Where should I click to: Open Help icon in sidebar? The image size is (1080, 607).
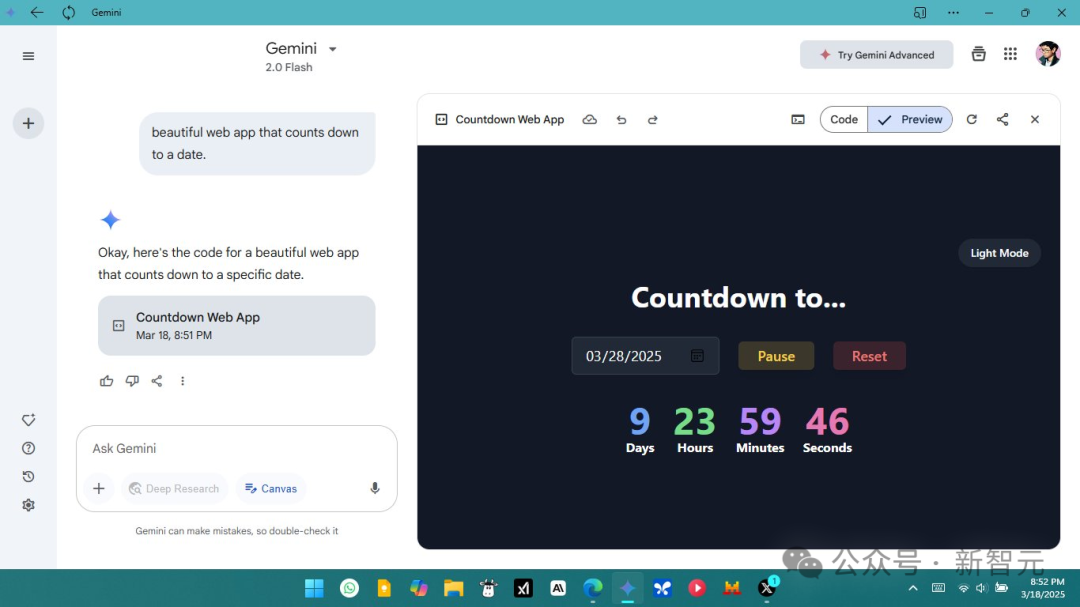pos(28,448)
